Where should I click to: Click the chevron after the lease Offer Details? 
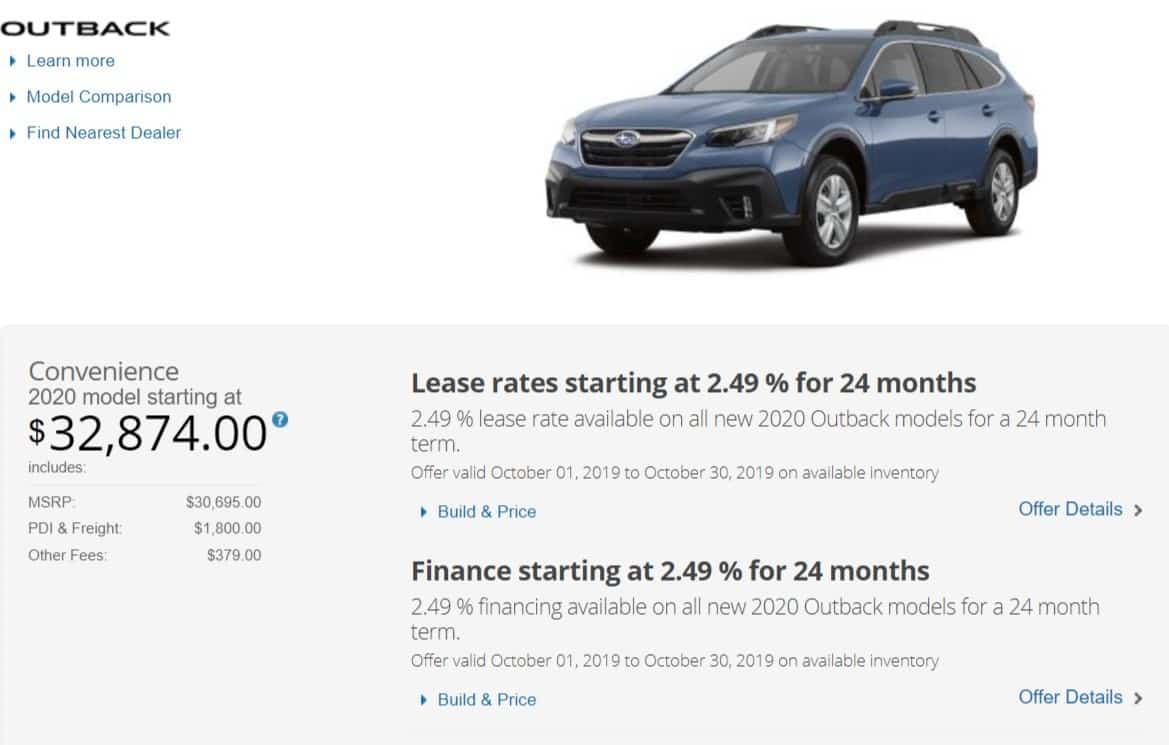tap(1139, 509)
